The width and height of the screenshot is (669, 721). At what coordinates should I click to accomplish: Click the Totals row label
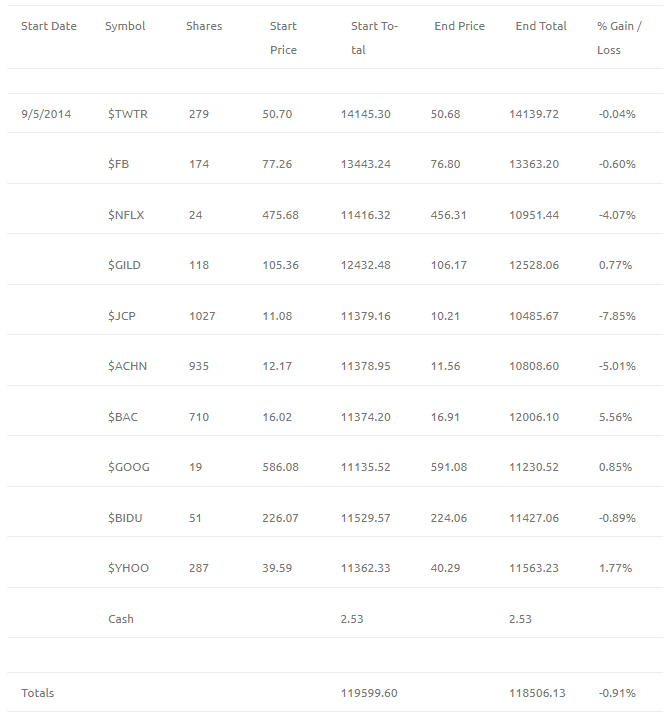tap(38, 693)
